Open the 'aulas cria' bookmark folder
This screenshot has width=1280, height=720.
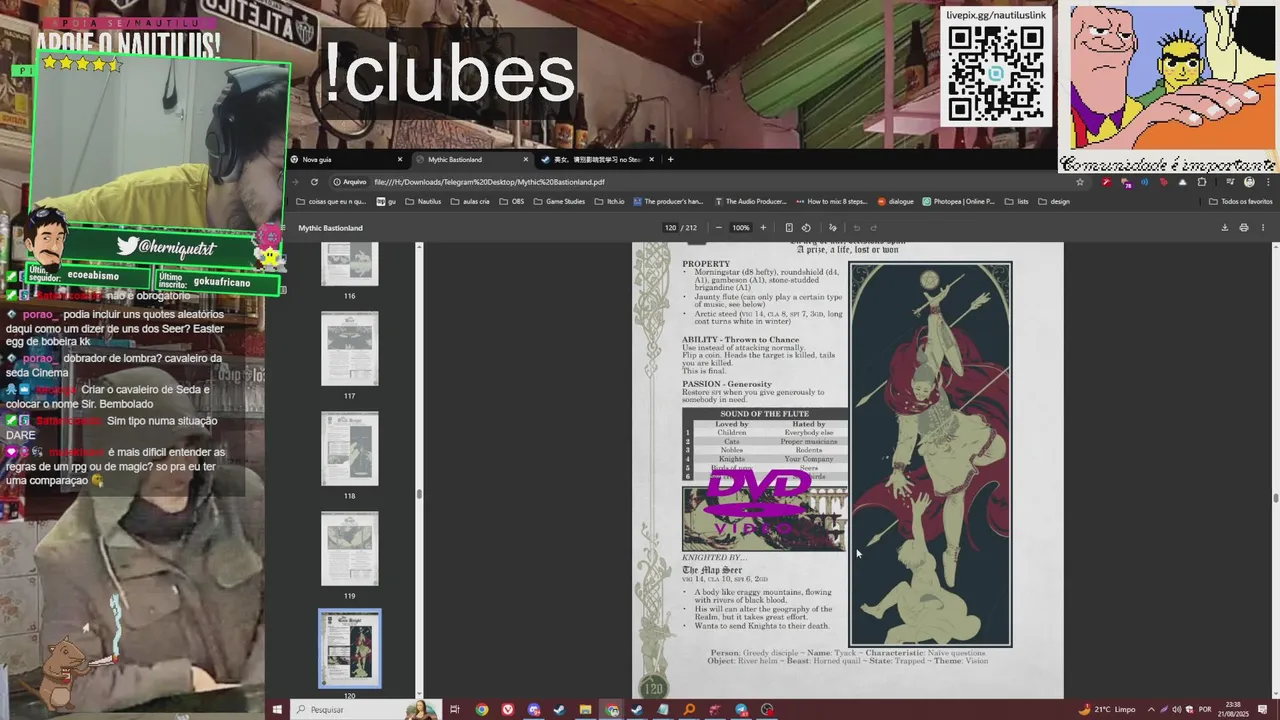[470, 201]
